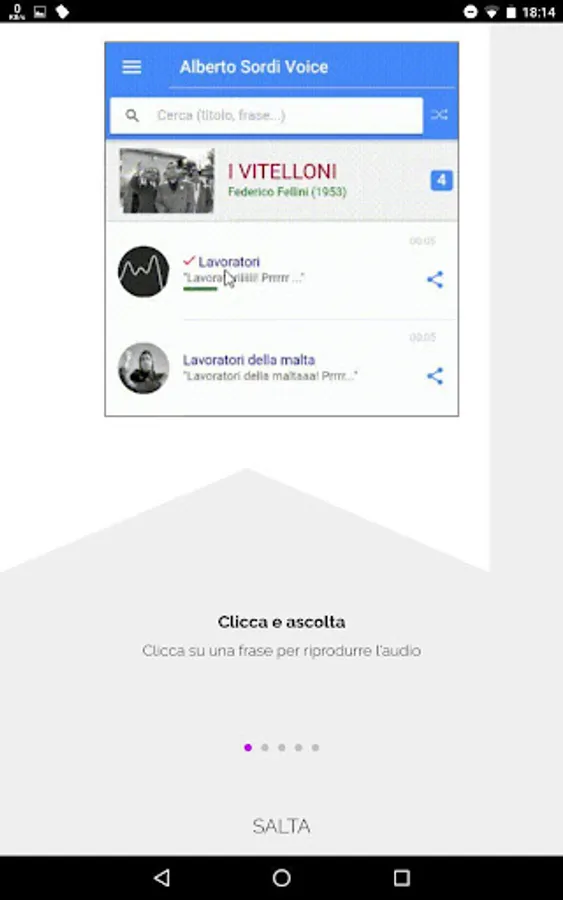The image size is (563, 900).
Task: Jump to the third page indicator dot
Action: coord(282,747)
